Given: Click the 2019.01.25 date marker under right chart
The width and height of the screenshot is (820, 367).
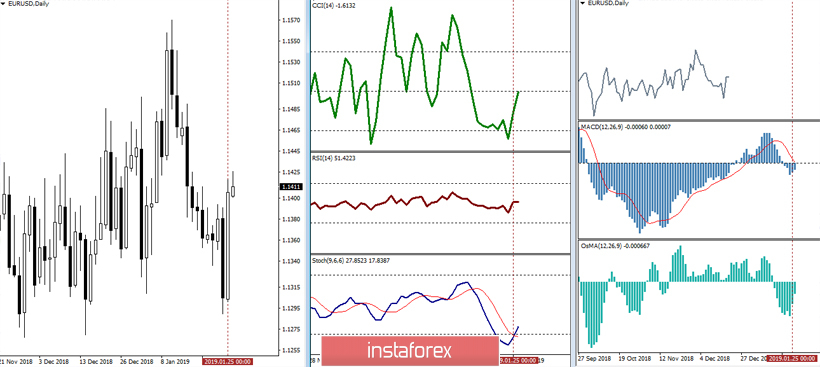Looking at the screenshot, I should pos(792,359).
